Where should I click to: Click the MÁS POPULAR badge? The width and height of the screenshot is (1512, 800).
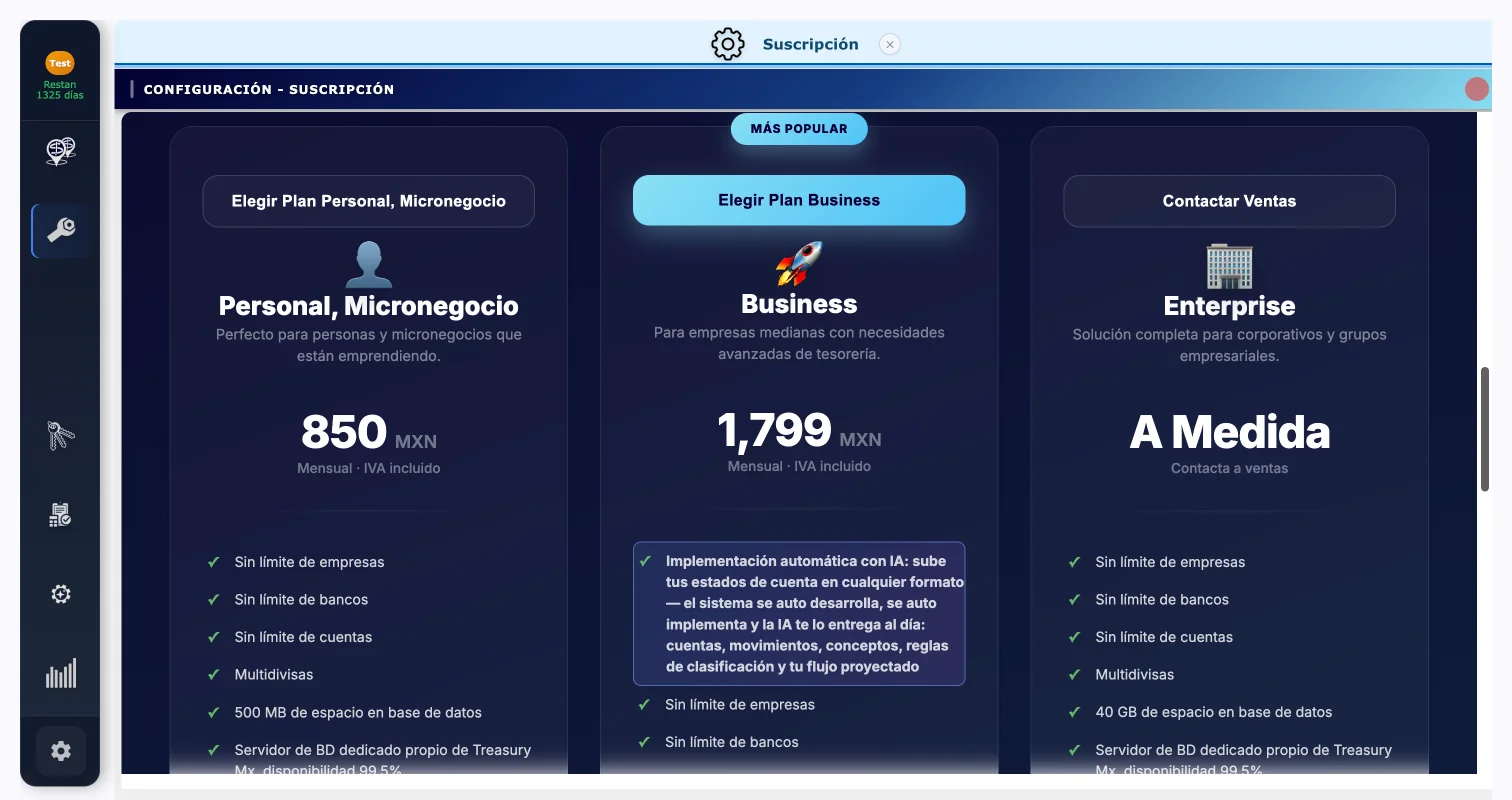coord(799,129)
